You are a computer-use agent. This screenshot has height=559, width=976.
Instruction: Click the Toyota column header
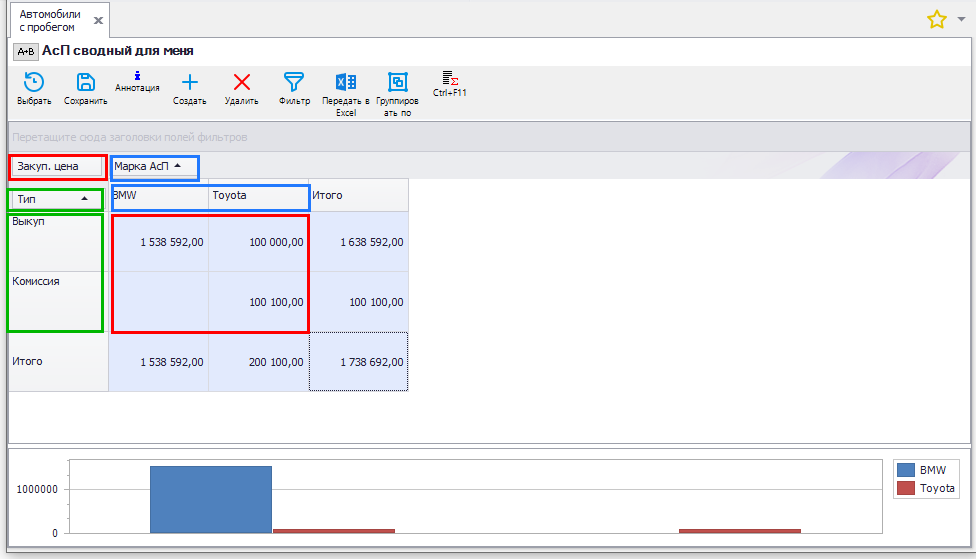point(258,196)
